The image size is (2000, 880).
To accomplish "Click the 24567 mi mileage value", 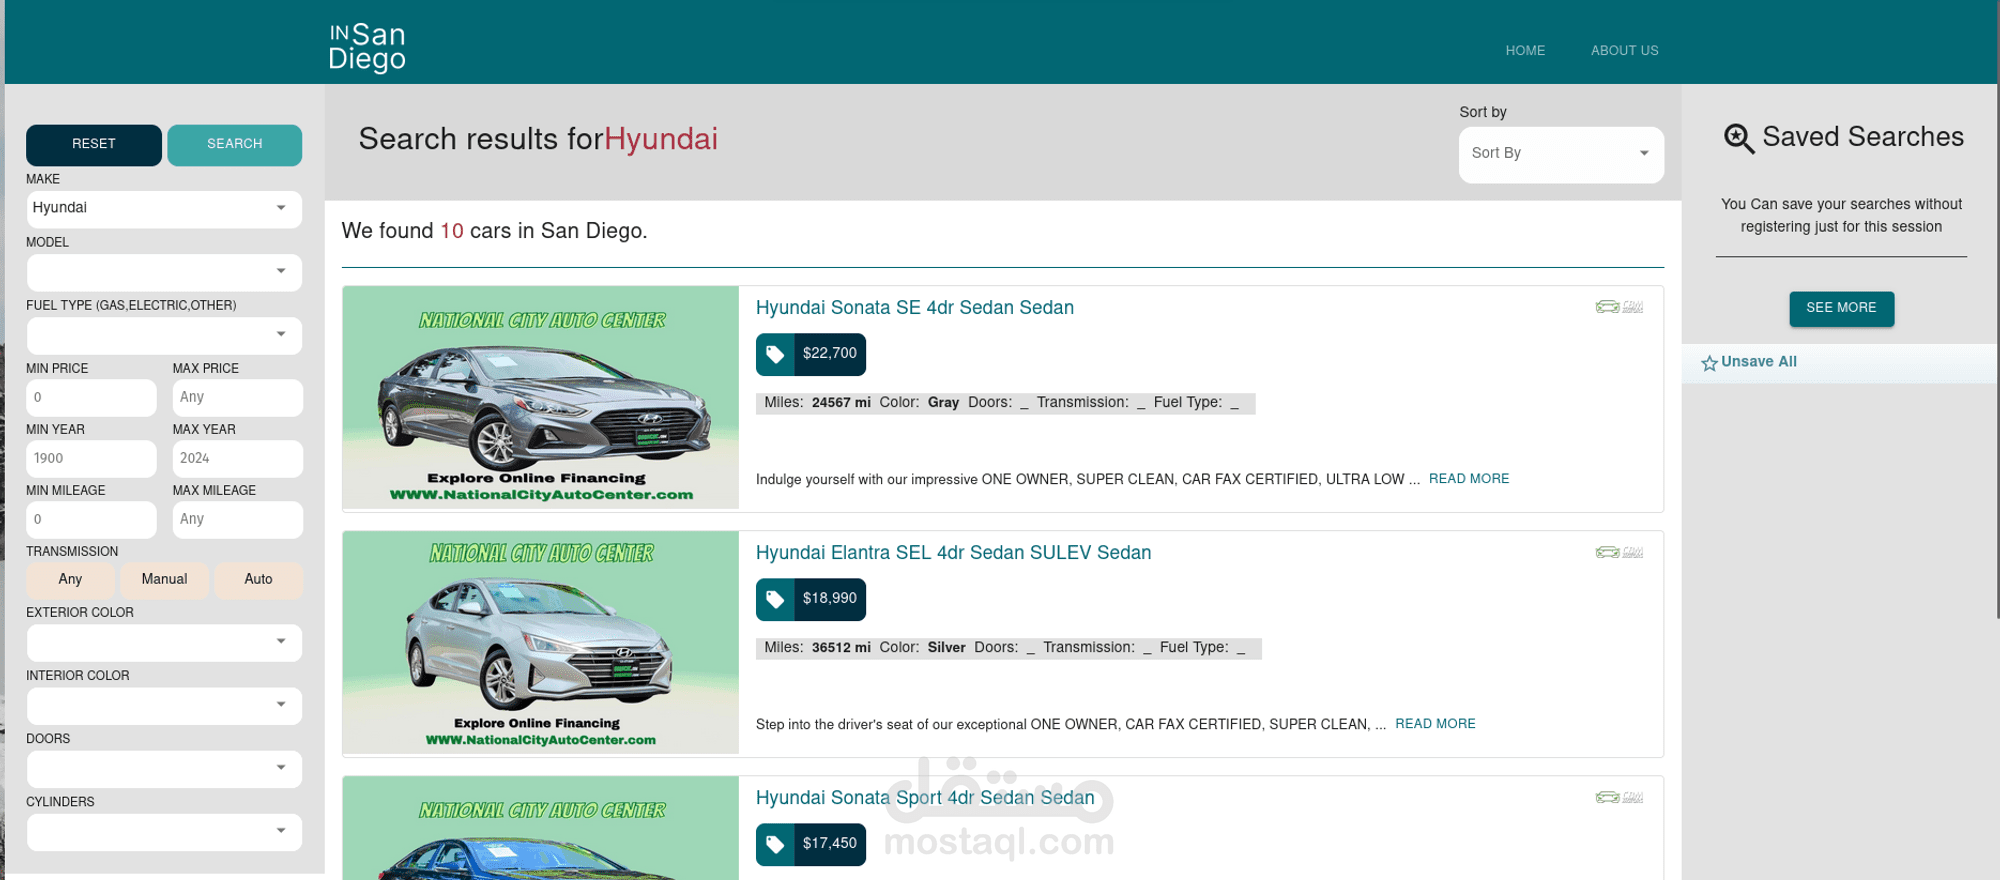I will [841, 403].
